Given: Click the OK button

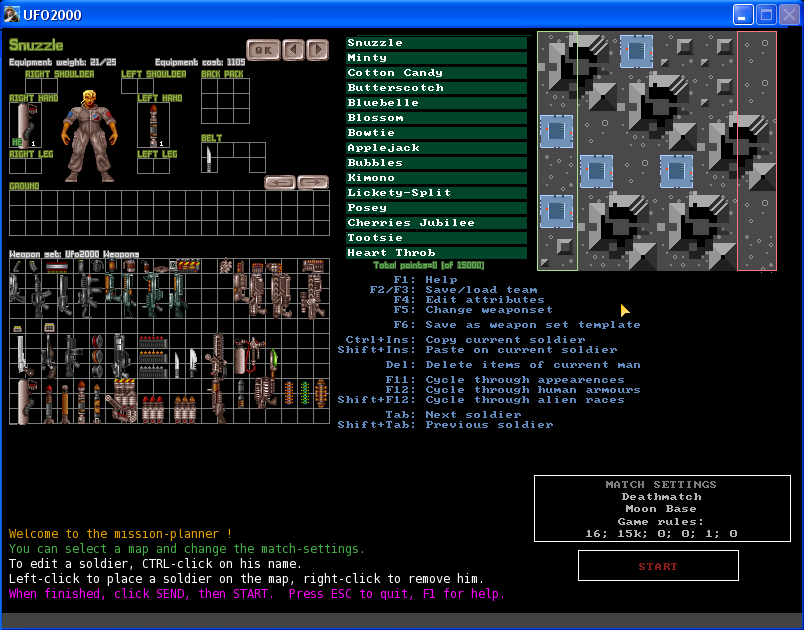Looking at the screenshot, I should pos(264,50).
